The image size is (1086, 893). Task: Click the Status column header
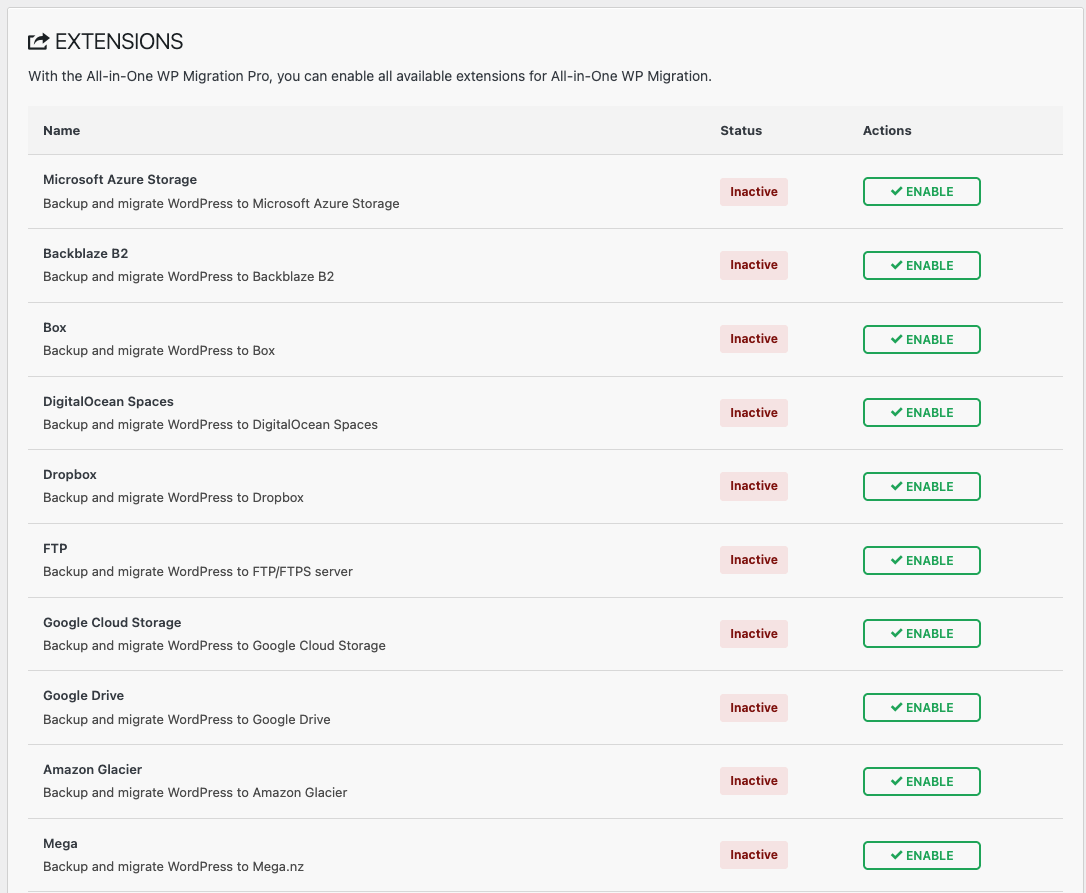(x=741, y=131)
